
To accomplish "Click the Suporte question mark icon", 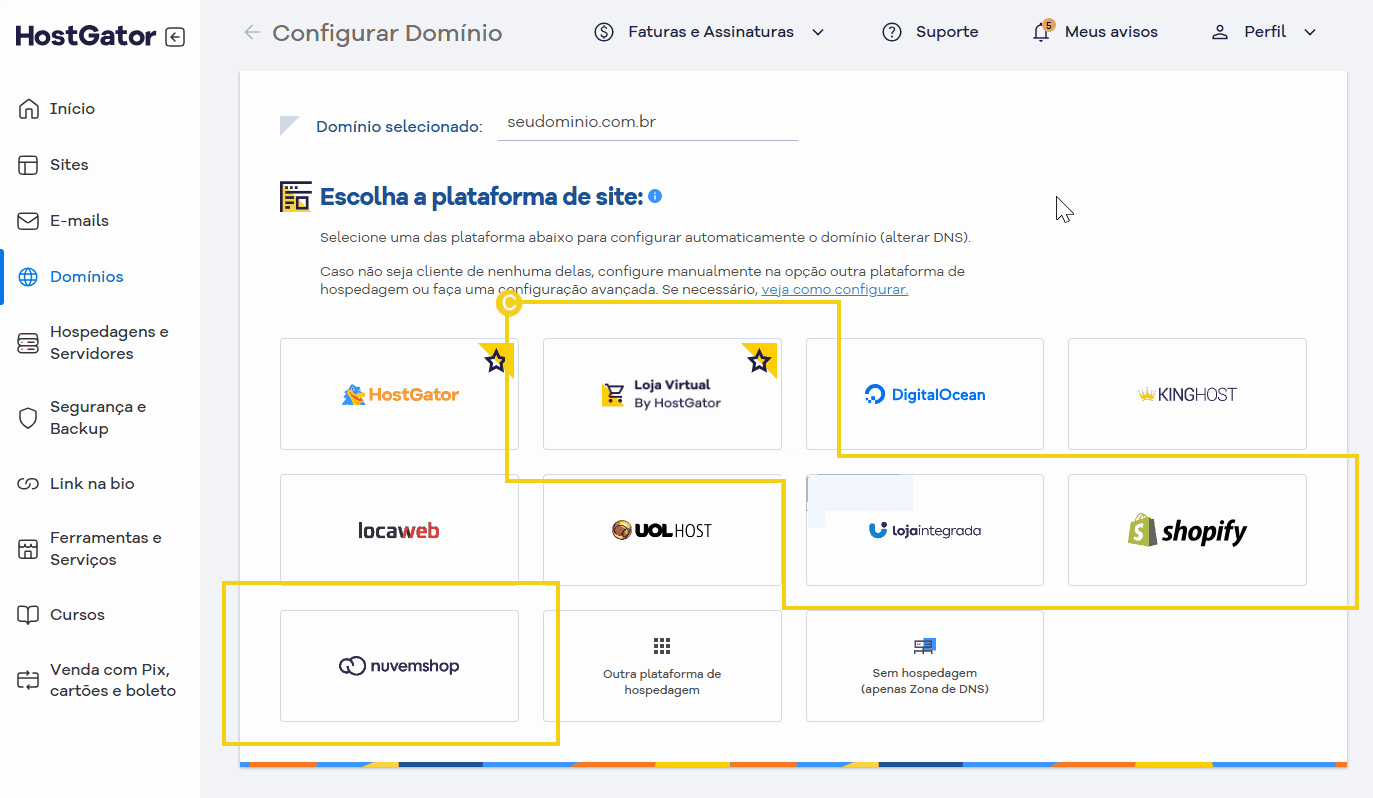I will tap(892, 32).
